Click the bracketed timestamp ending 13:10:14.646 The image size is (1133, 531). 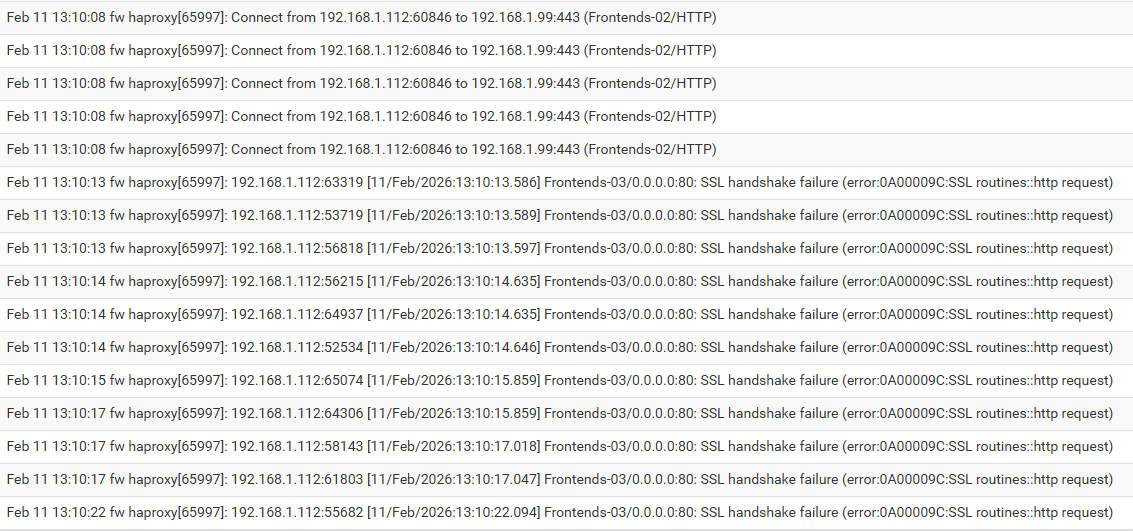coord(453,347)
